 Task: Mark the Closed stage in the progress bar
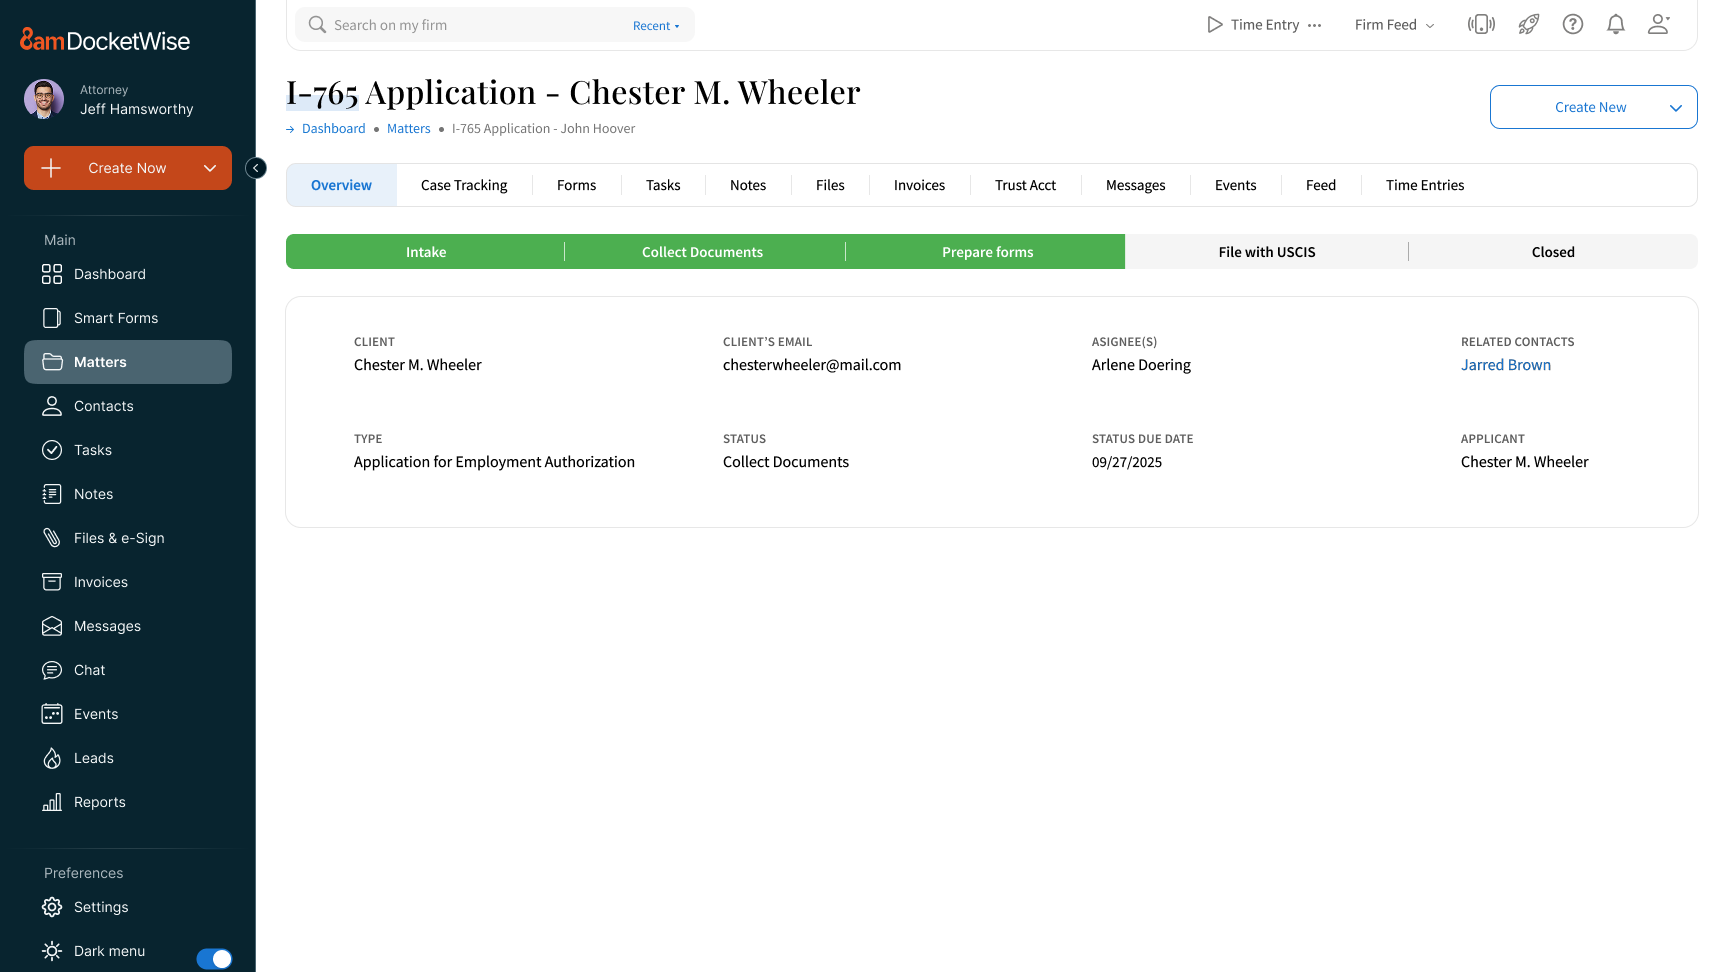coord(1552,251)
